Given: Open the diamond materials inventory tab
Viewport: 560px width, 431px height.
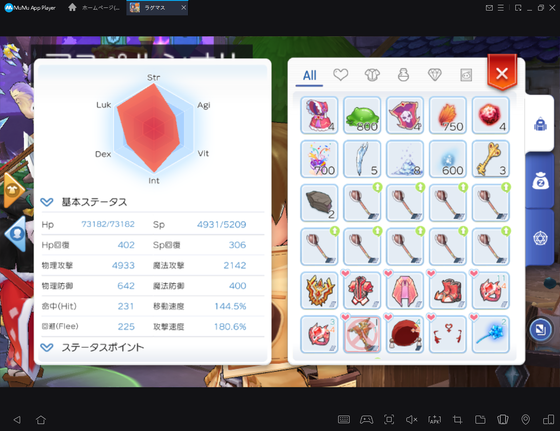Looking at the screenshot, I should pos(435,75).
